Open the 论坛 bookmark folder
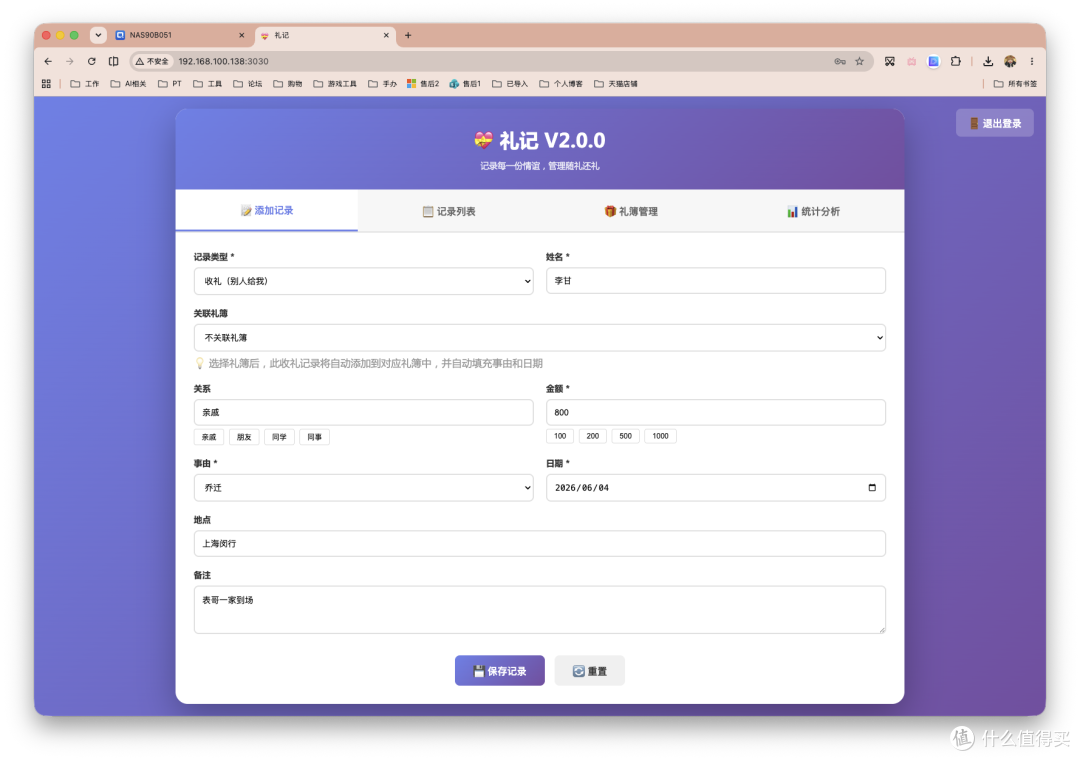 248,83
